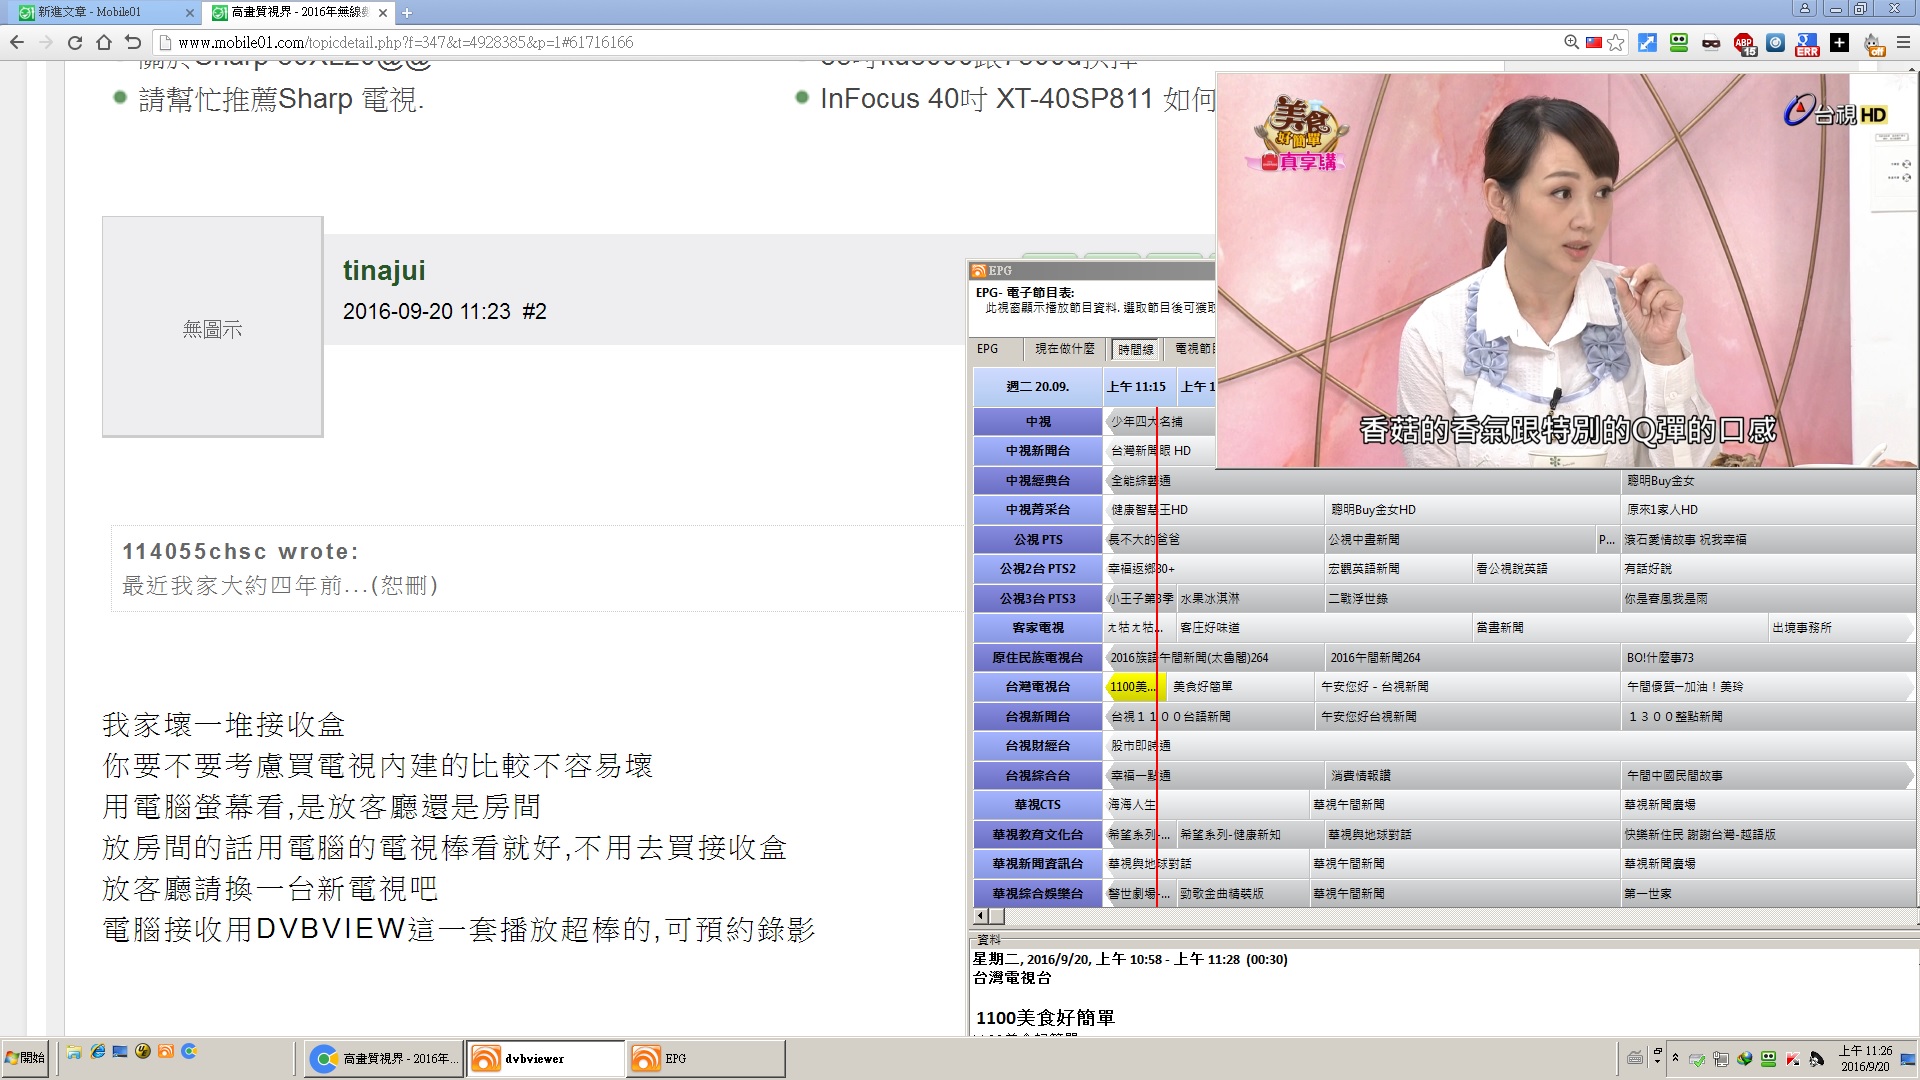This screenshot has width=1920, height=1080.
Task: Select 華視CTS channel row
Action: [x=1038, y=805]
